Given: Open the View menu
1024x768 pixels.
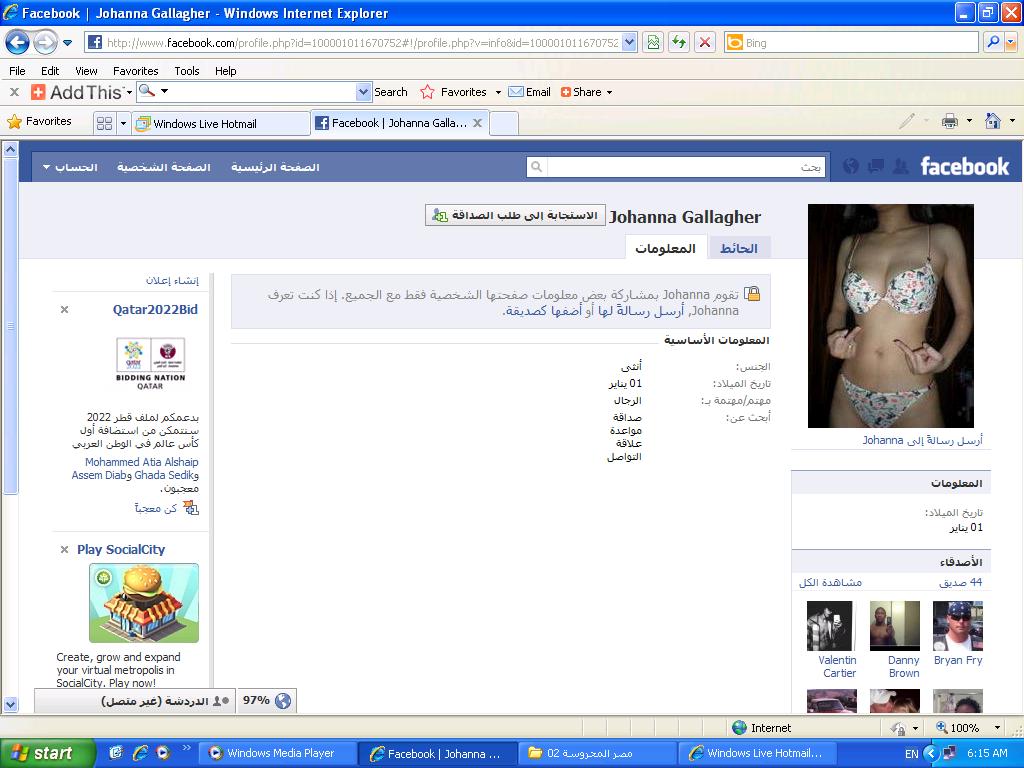Looking at the screenshot, I should tap(86, 71).
